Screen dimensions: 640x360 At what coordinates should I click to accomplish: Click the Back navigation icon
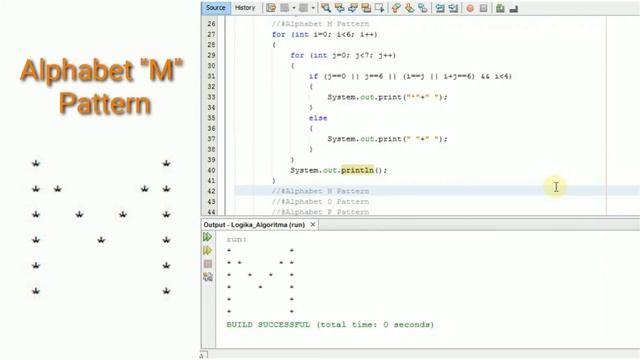click(x=284, y=8)
